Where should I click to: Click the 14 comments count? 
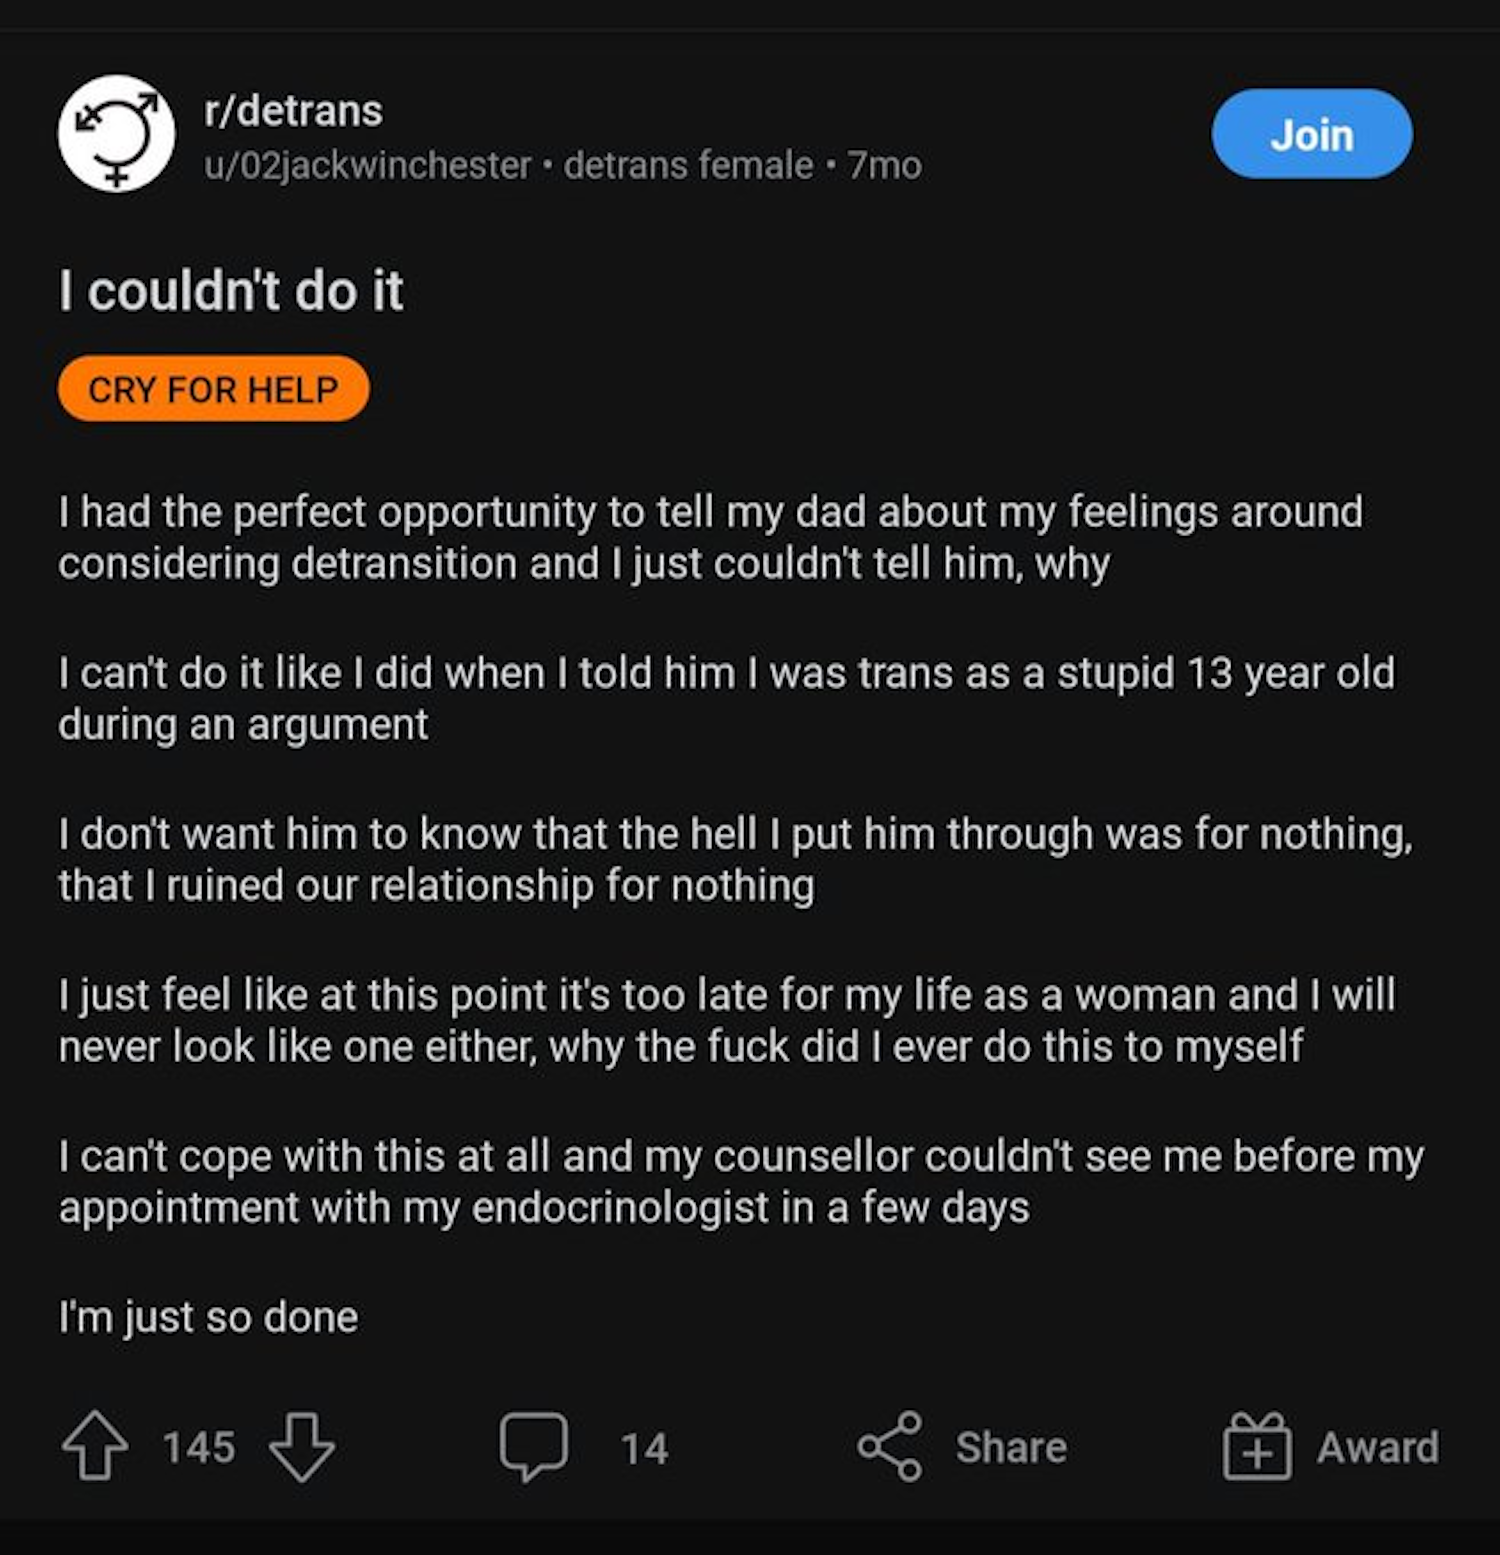coord(644,1448)
